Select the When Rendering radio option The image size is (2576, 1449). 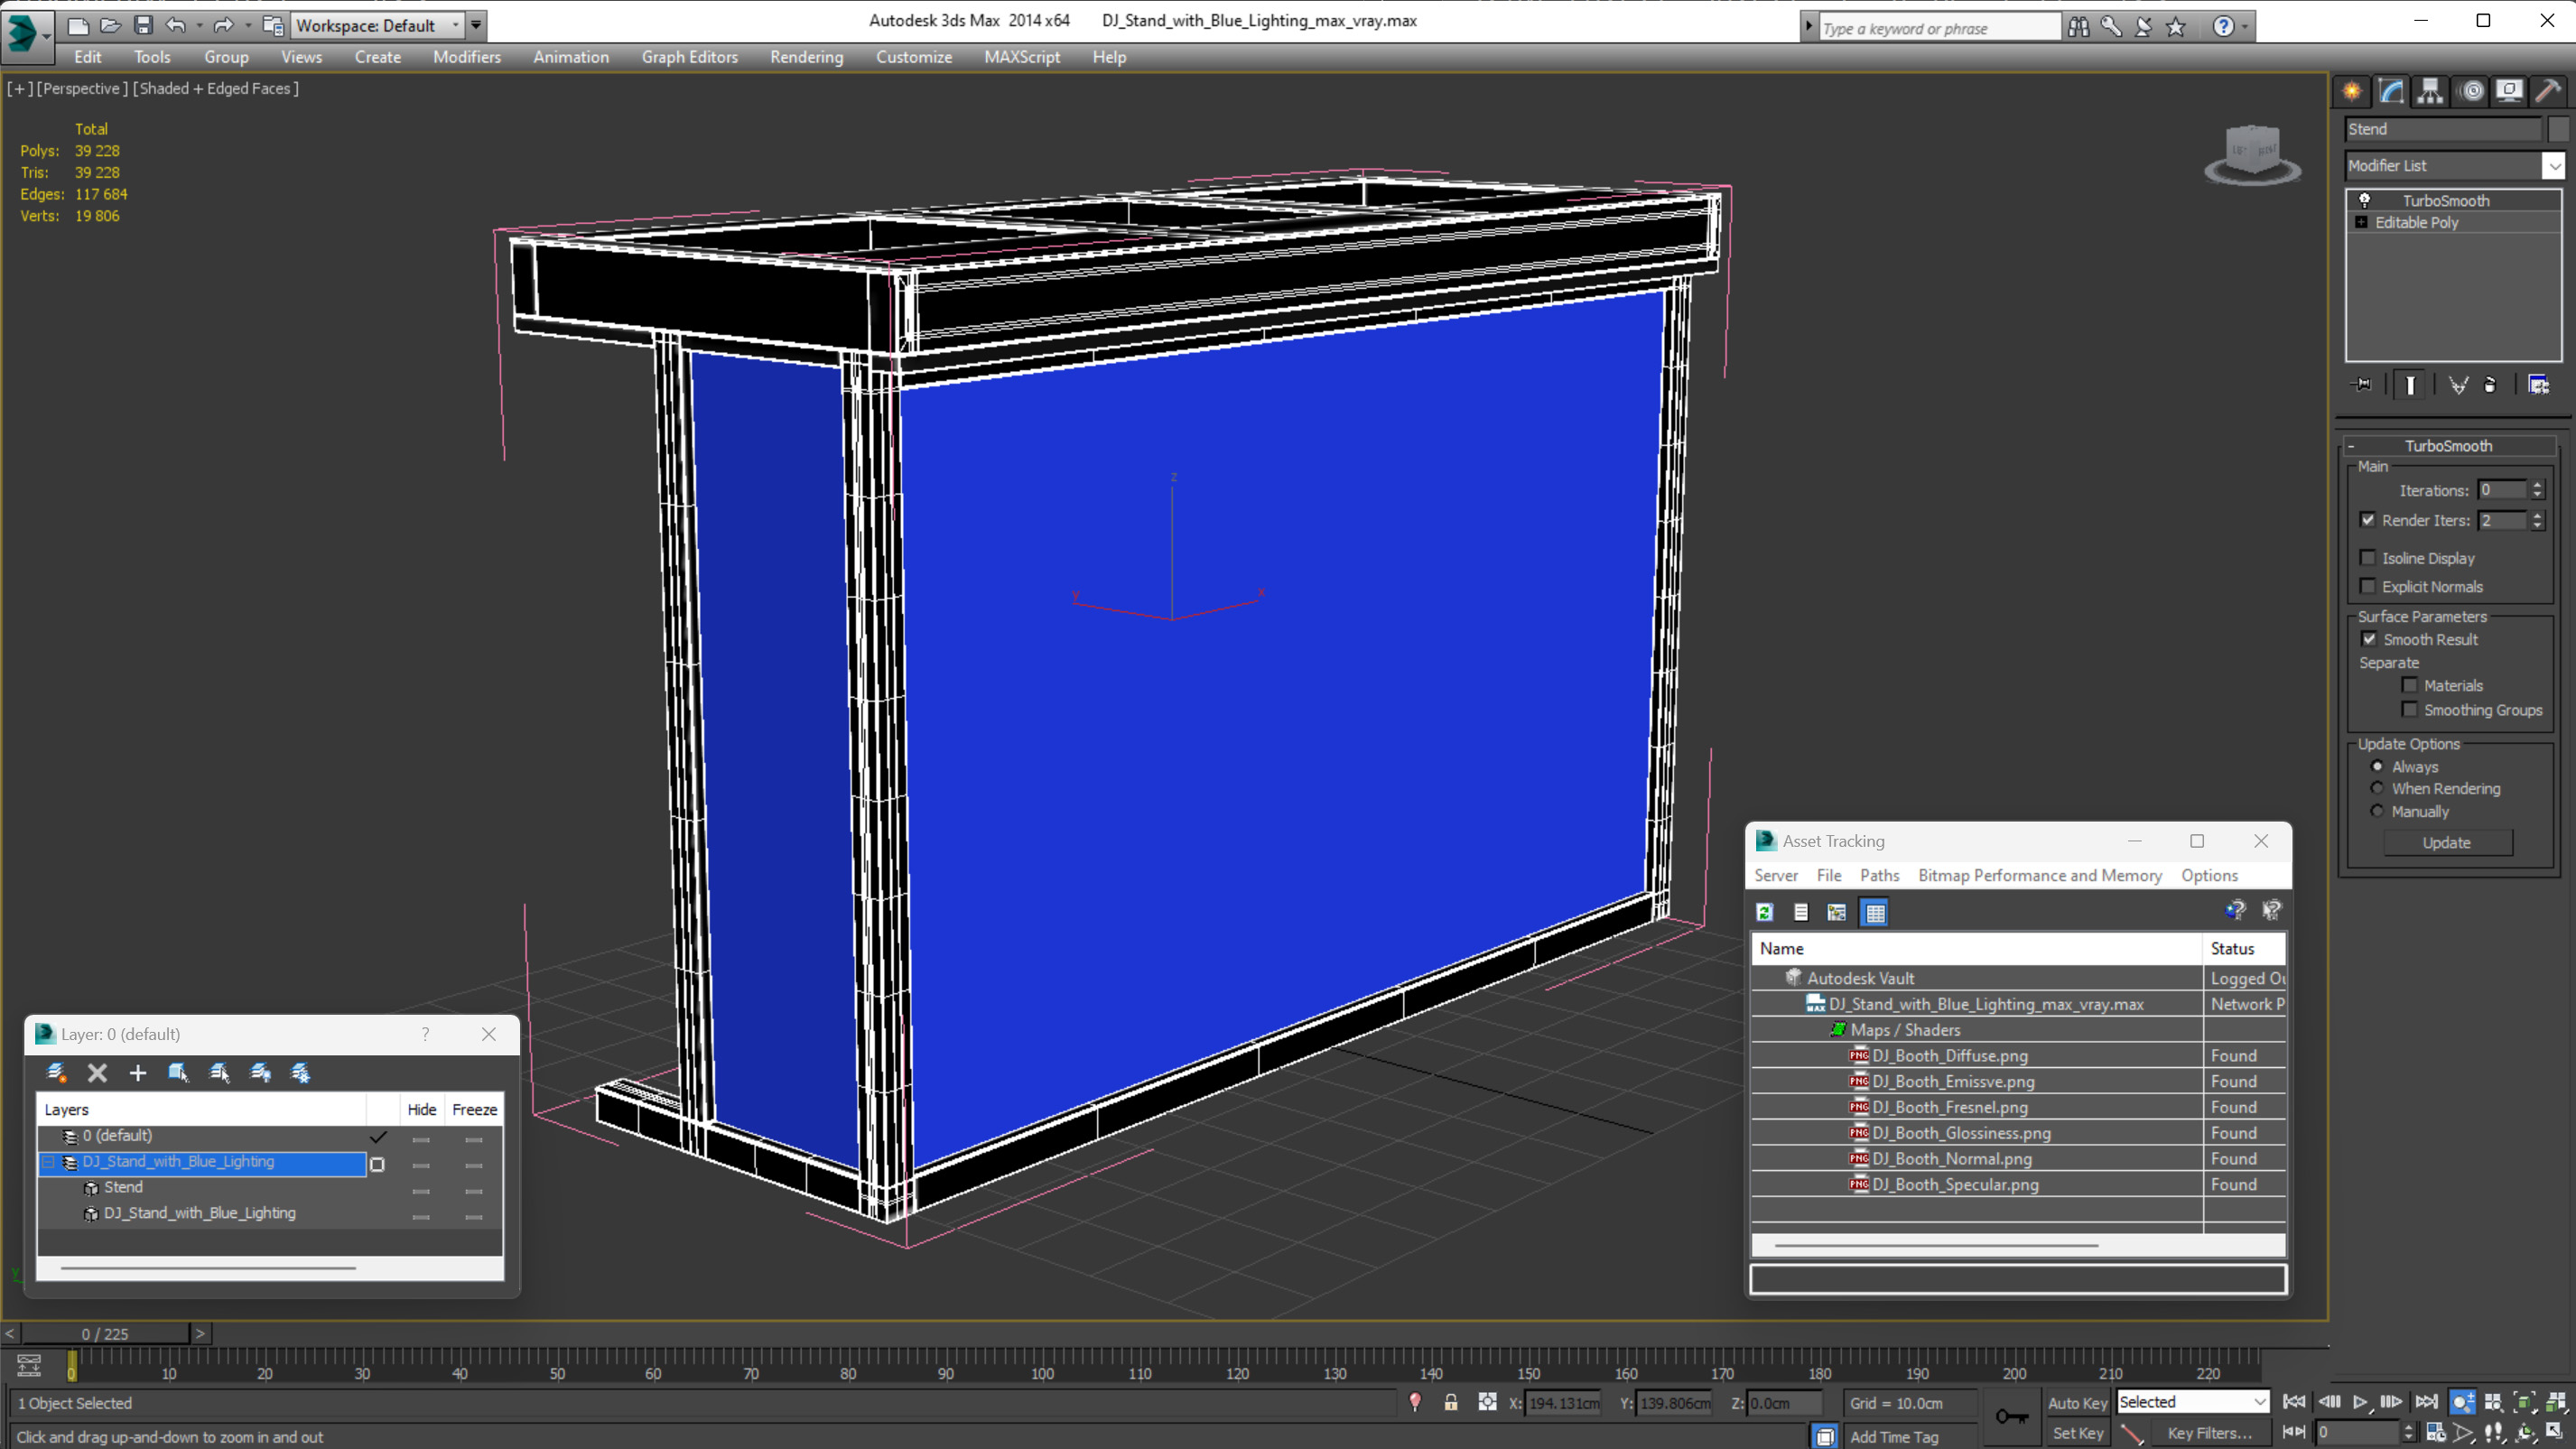click(2378, 788)
